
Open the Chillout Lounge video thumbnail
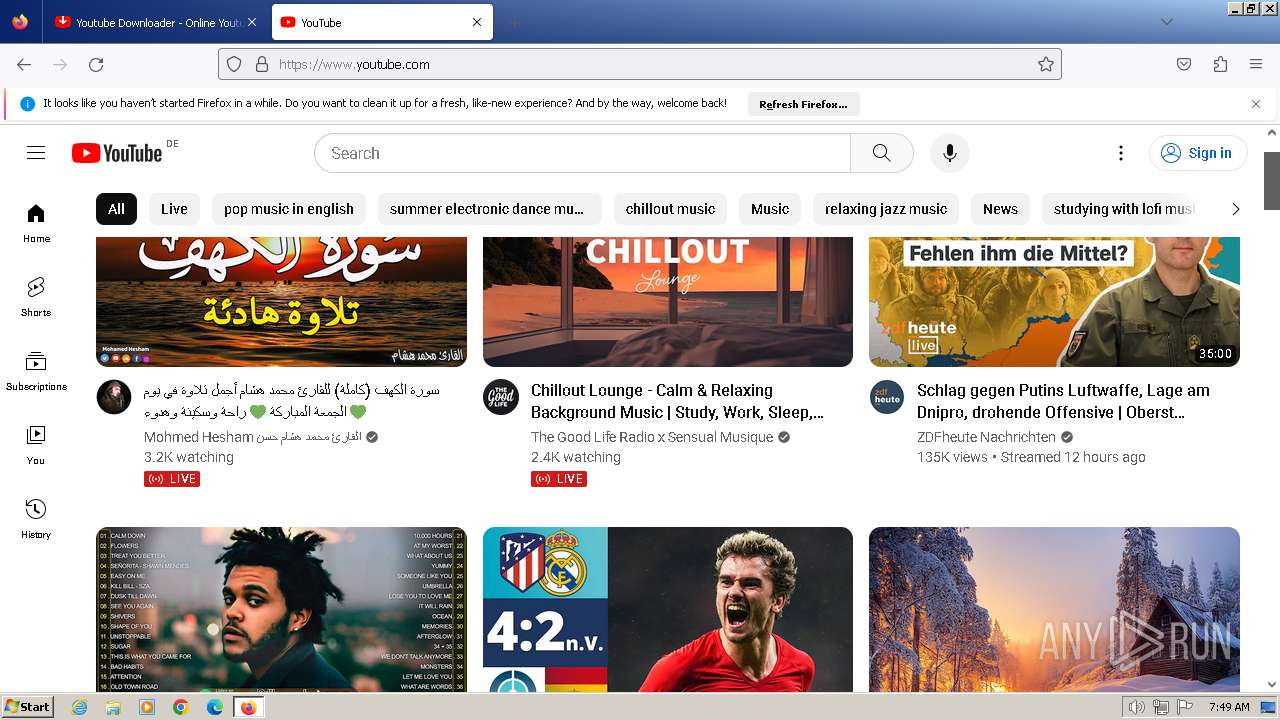668,302
